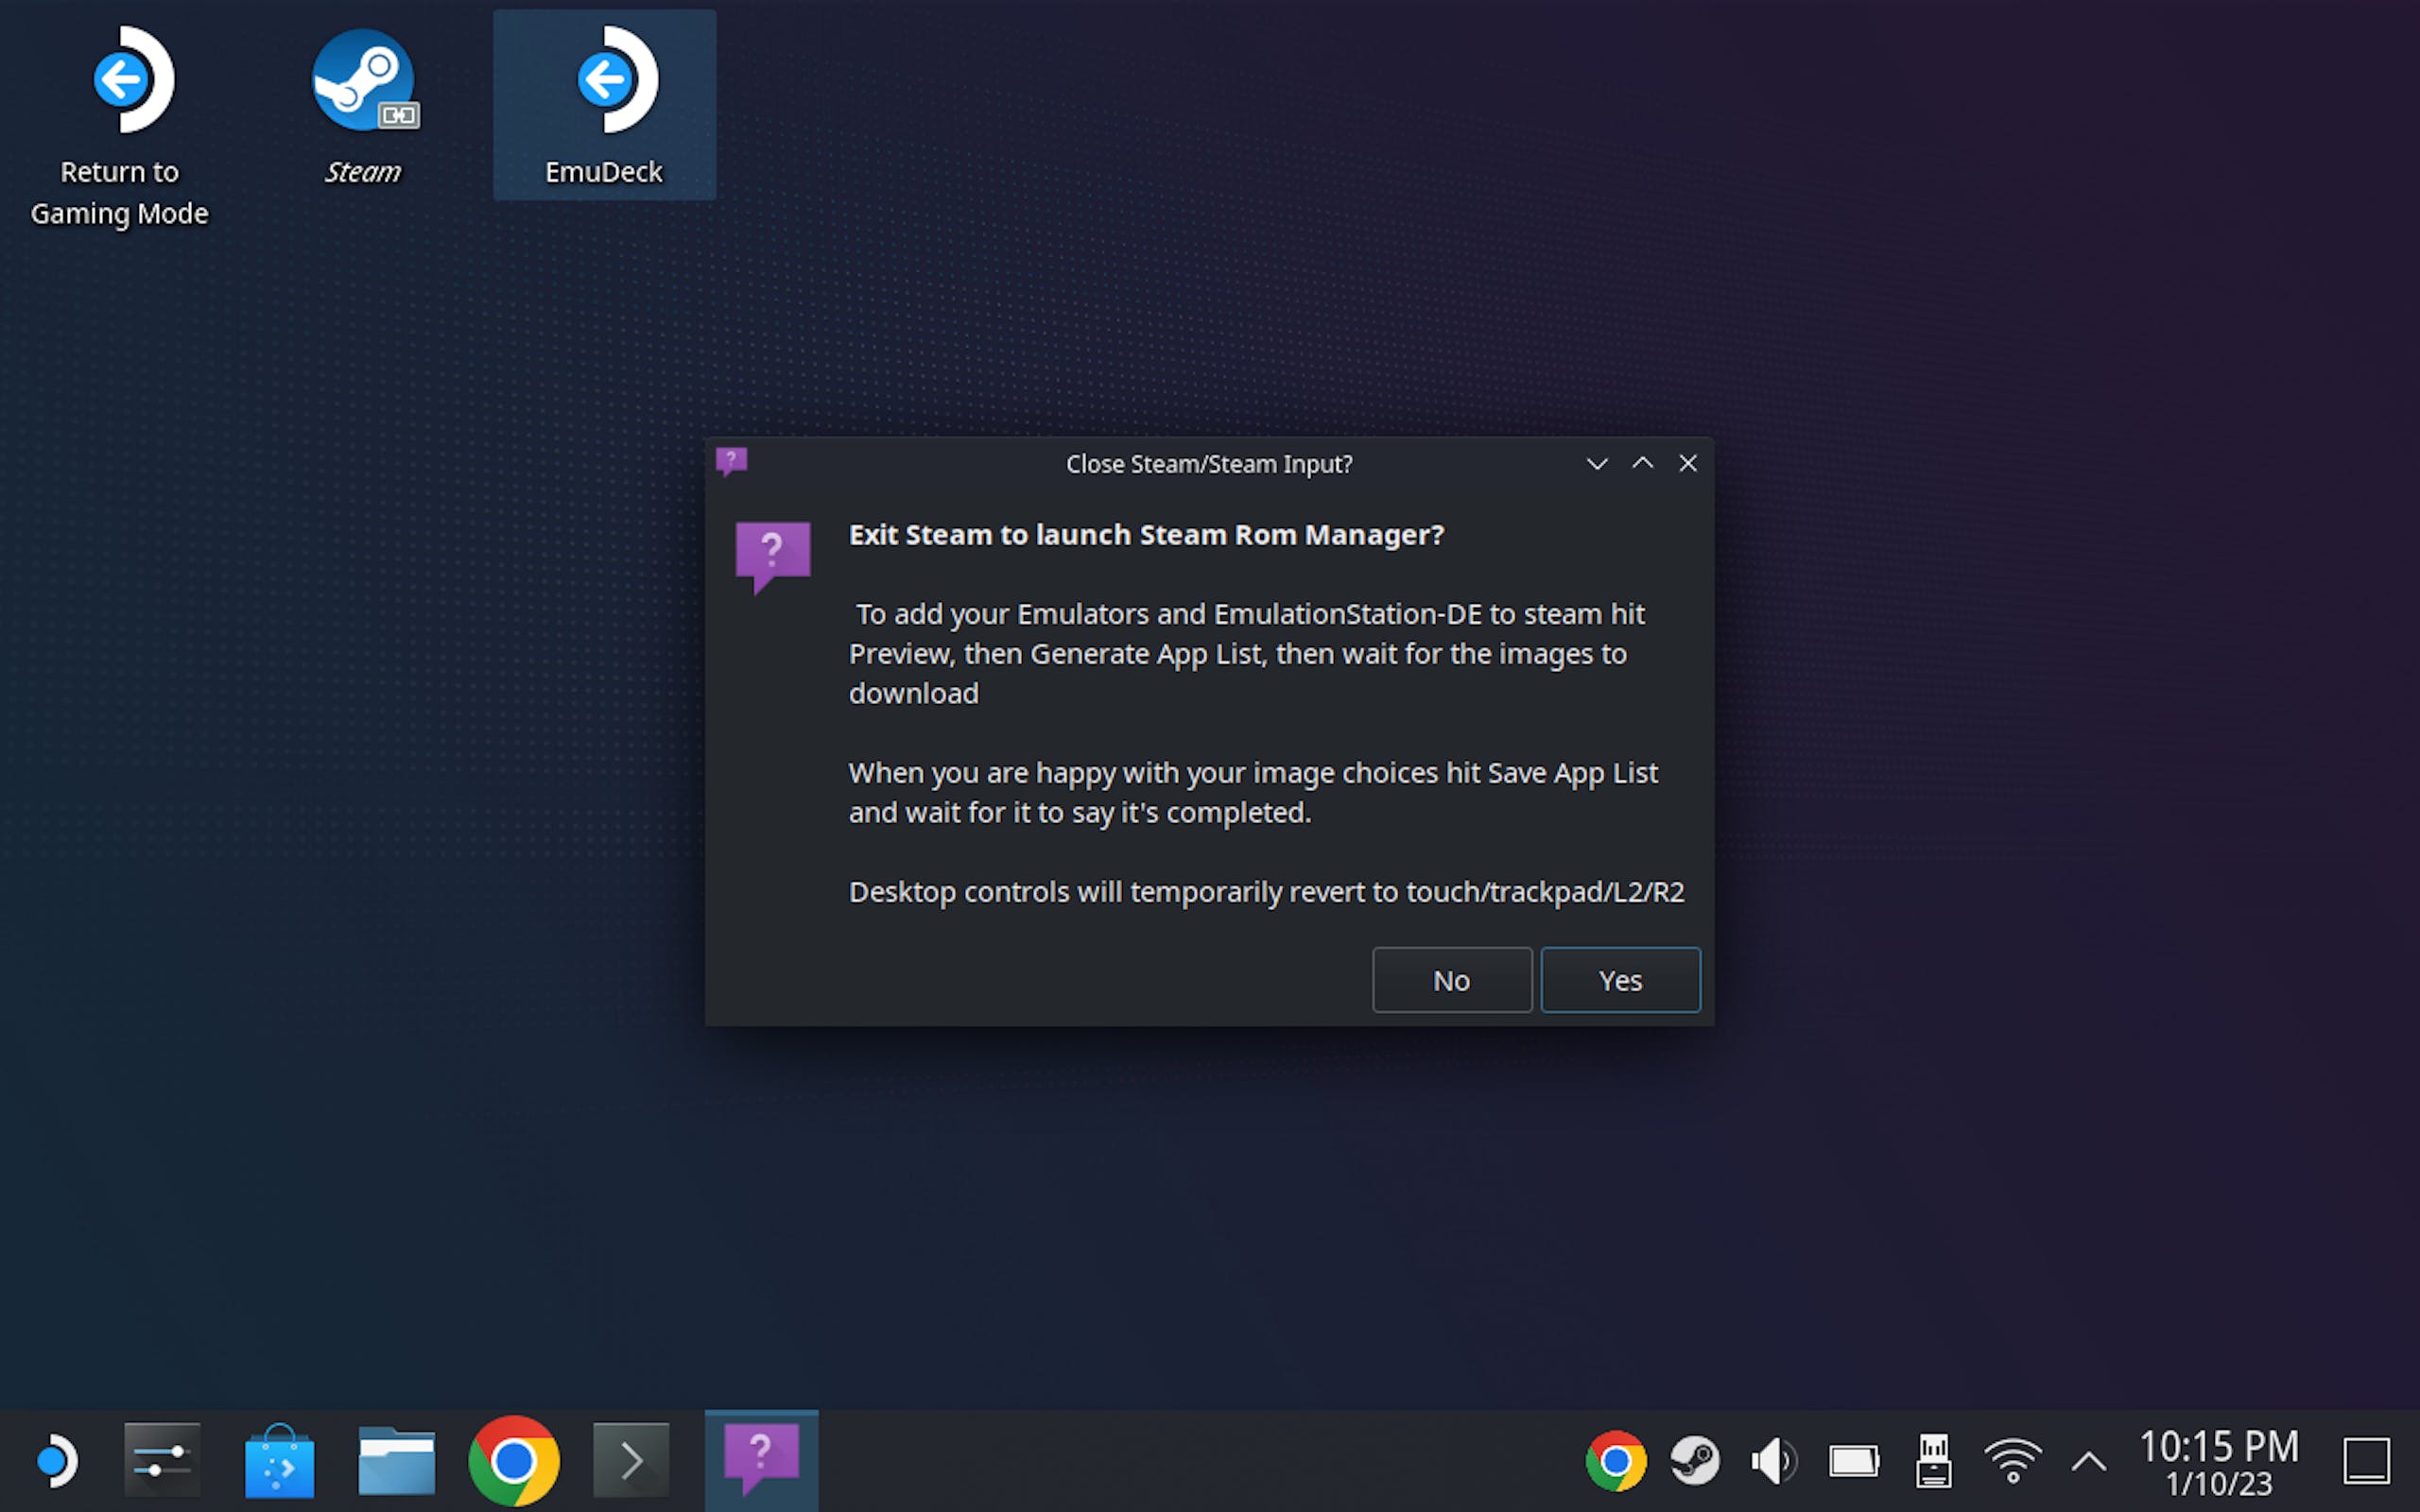Open the Steam tray icon
The width and height of the screenshot is (2420, 1512).
click(x=1695, y=1462)
